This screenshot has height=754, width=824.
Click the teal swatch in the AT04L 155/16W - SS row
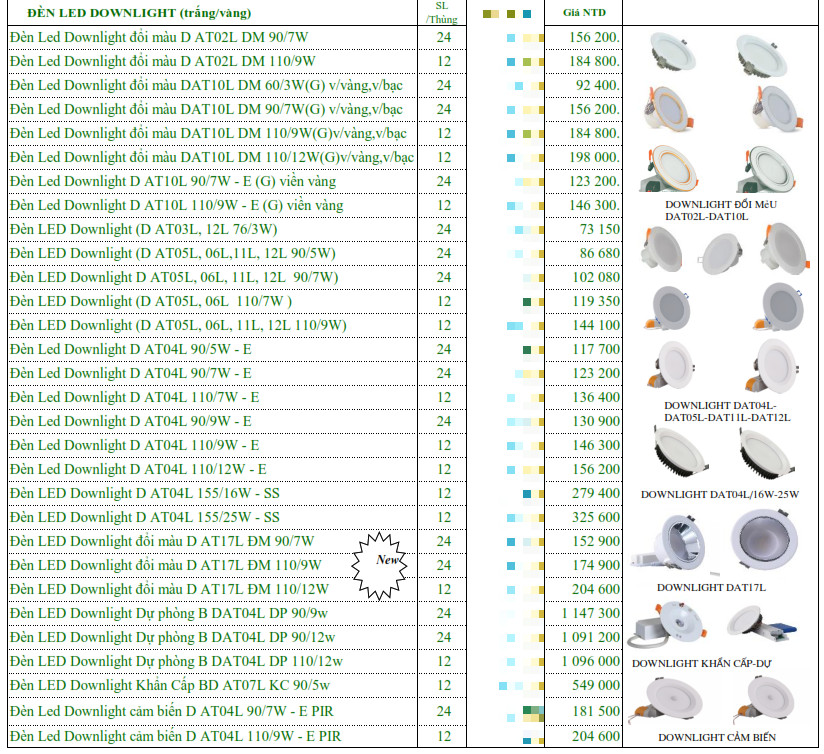527,493
